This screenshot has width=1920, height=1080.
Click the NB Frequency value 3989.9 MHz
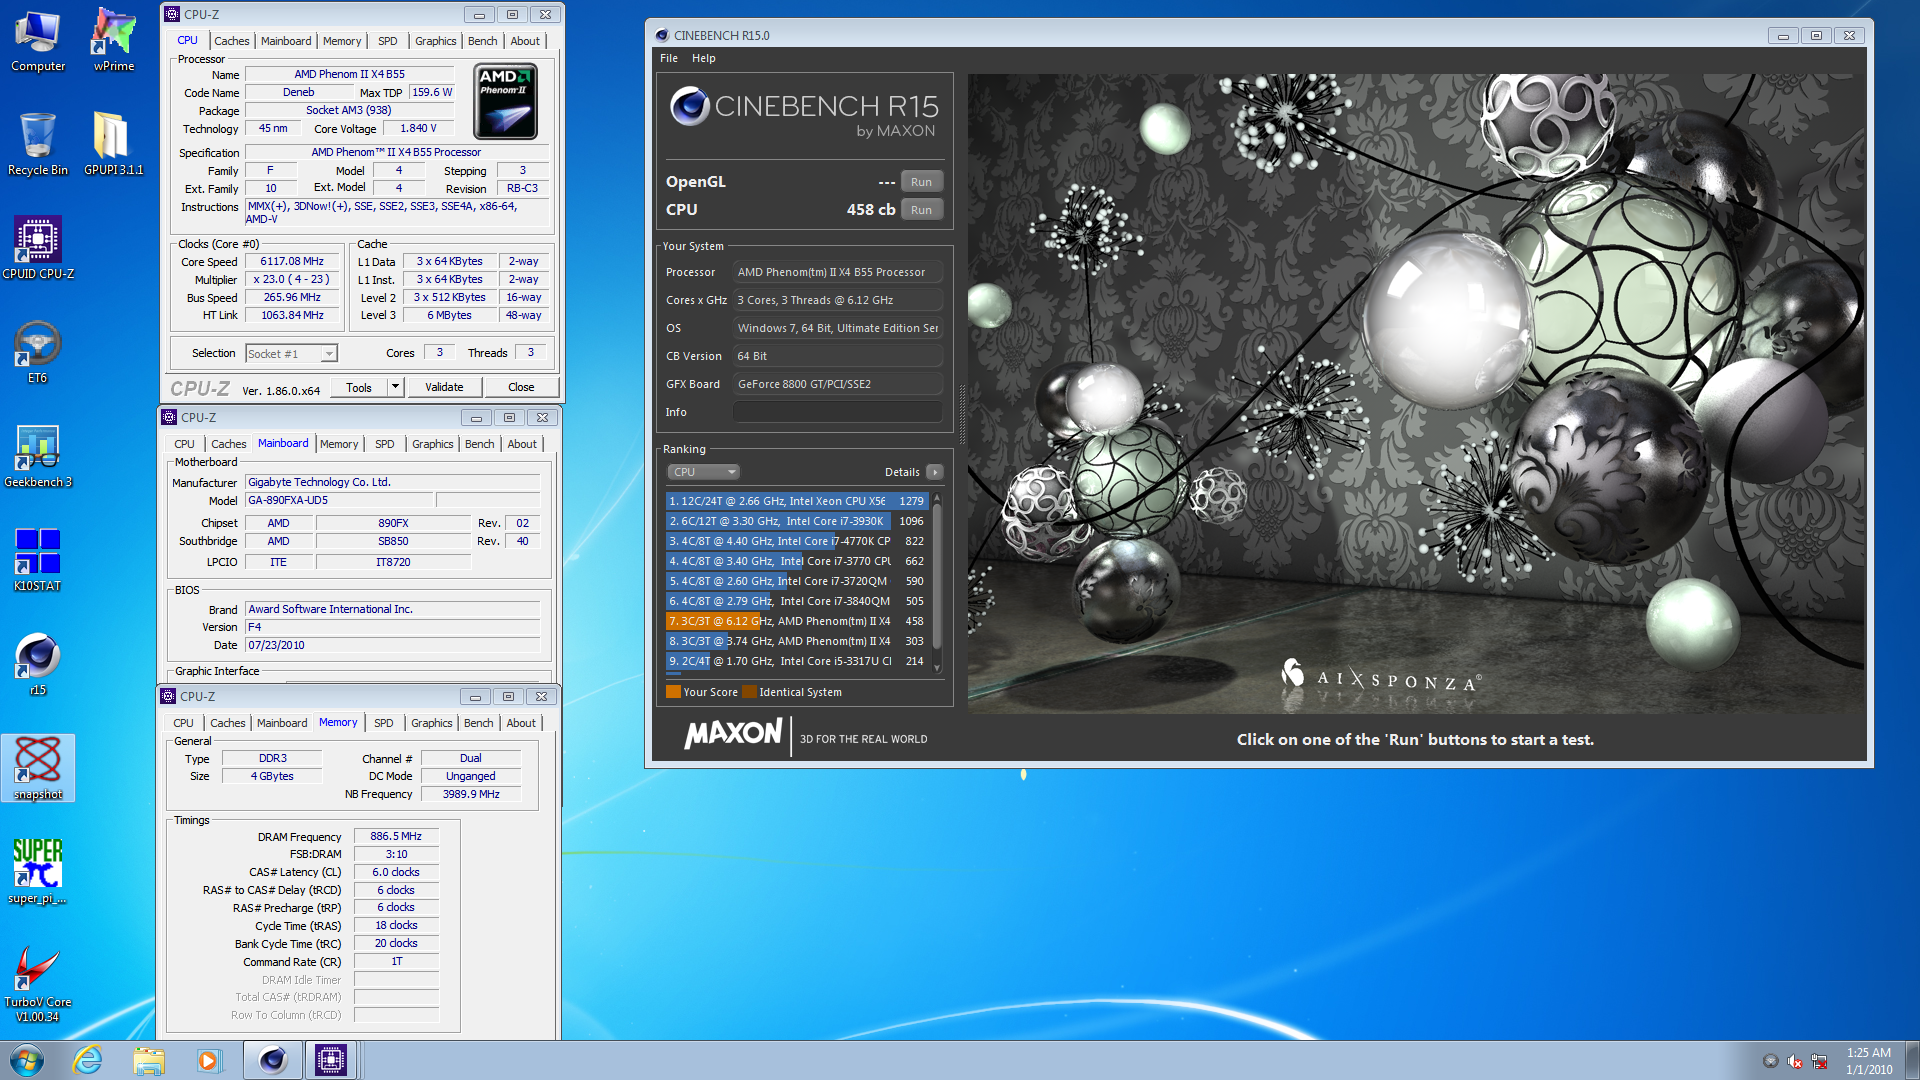[x=471, y=794]
